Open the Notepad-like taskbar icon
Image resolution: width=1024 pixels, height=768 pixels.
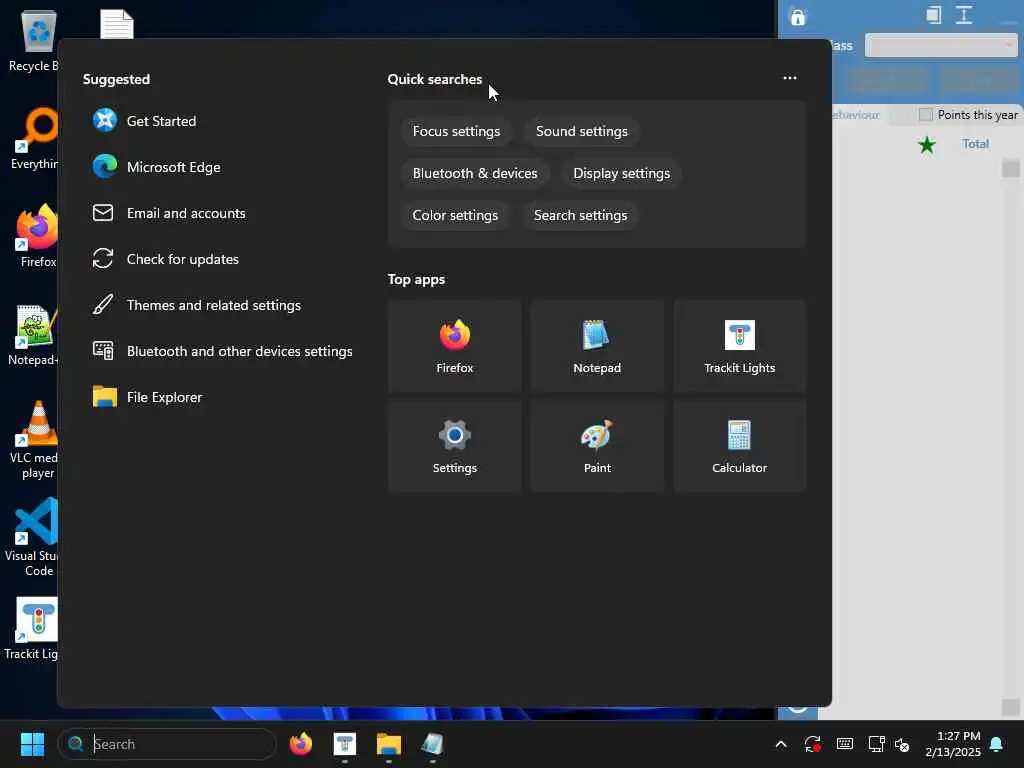pyautogui.click(x=432, y=744)
